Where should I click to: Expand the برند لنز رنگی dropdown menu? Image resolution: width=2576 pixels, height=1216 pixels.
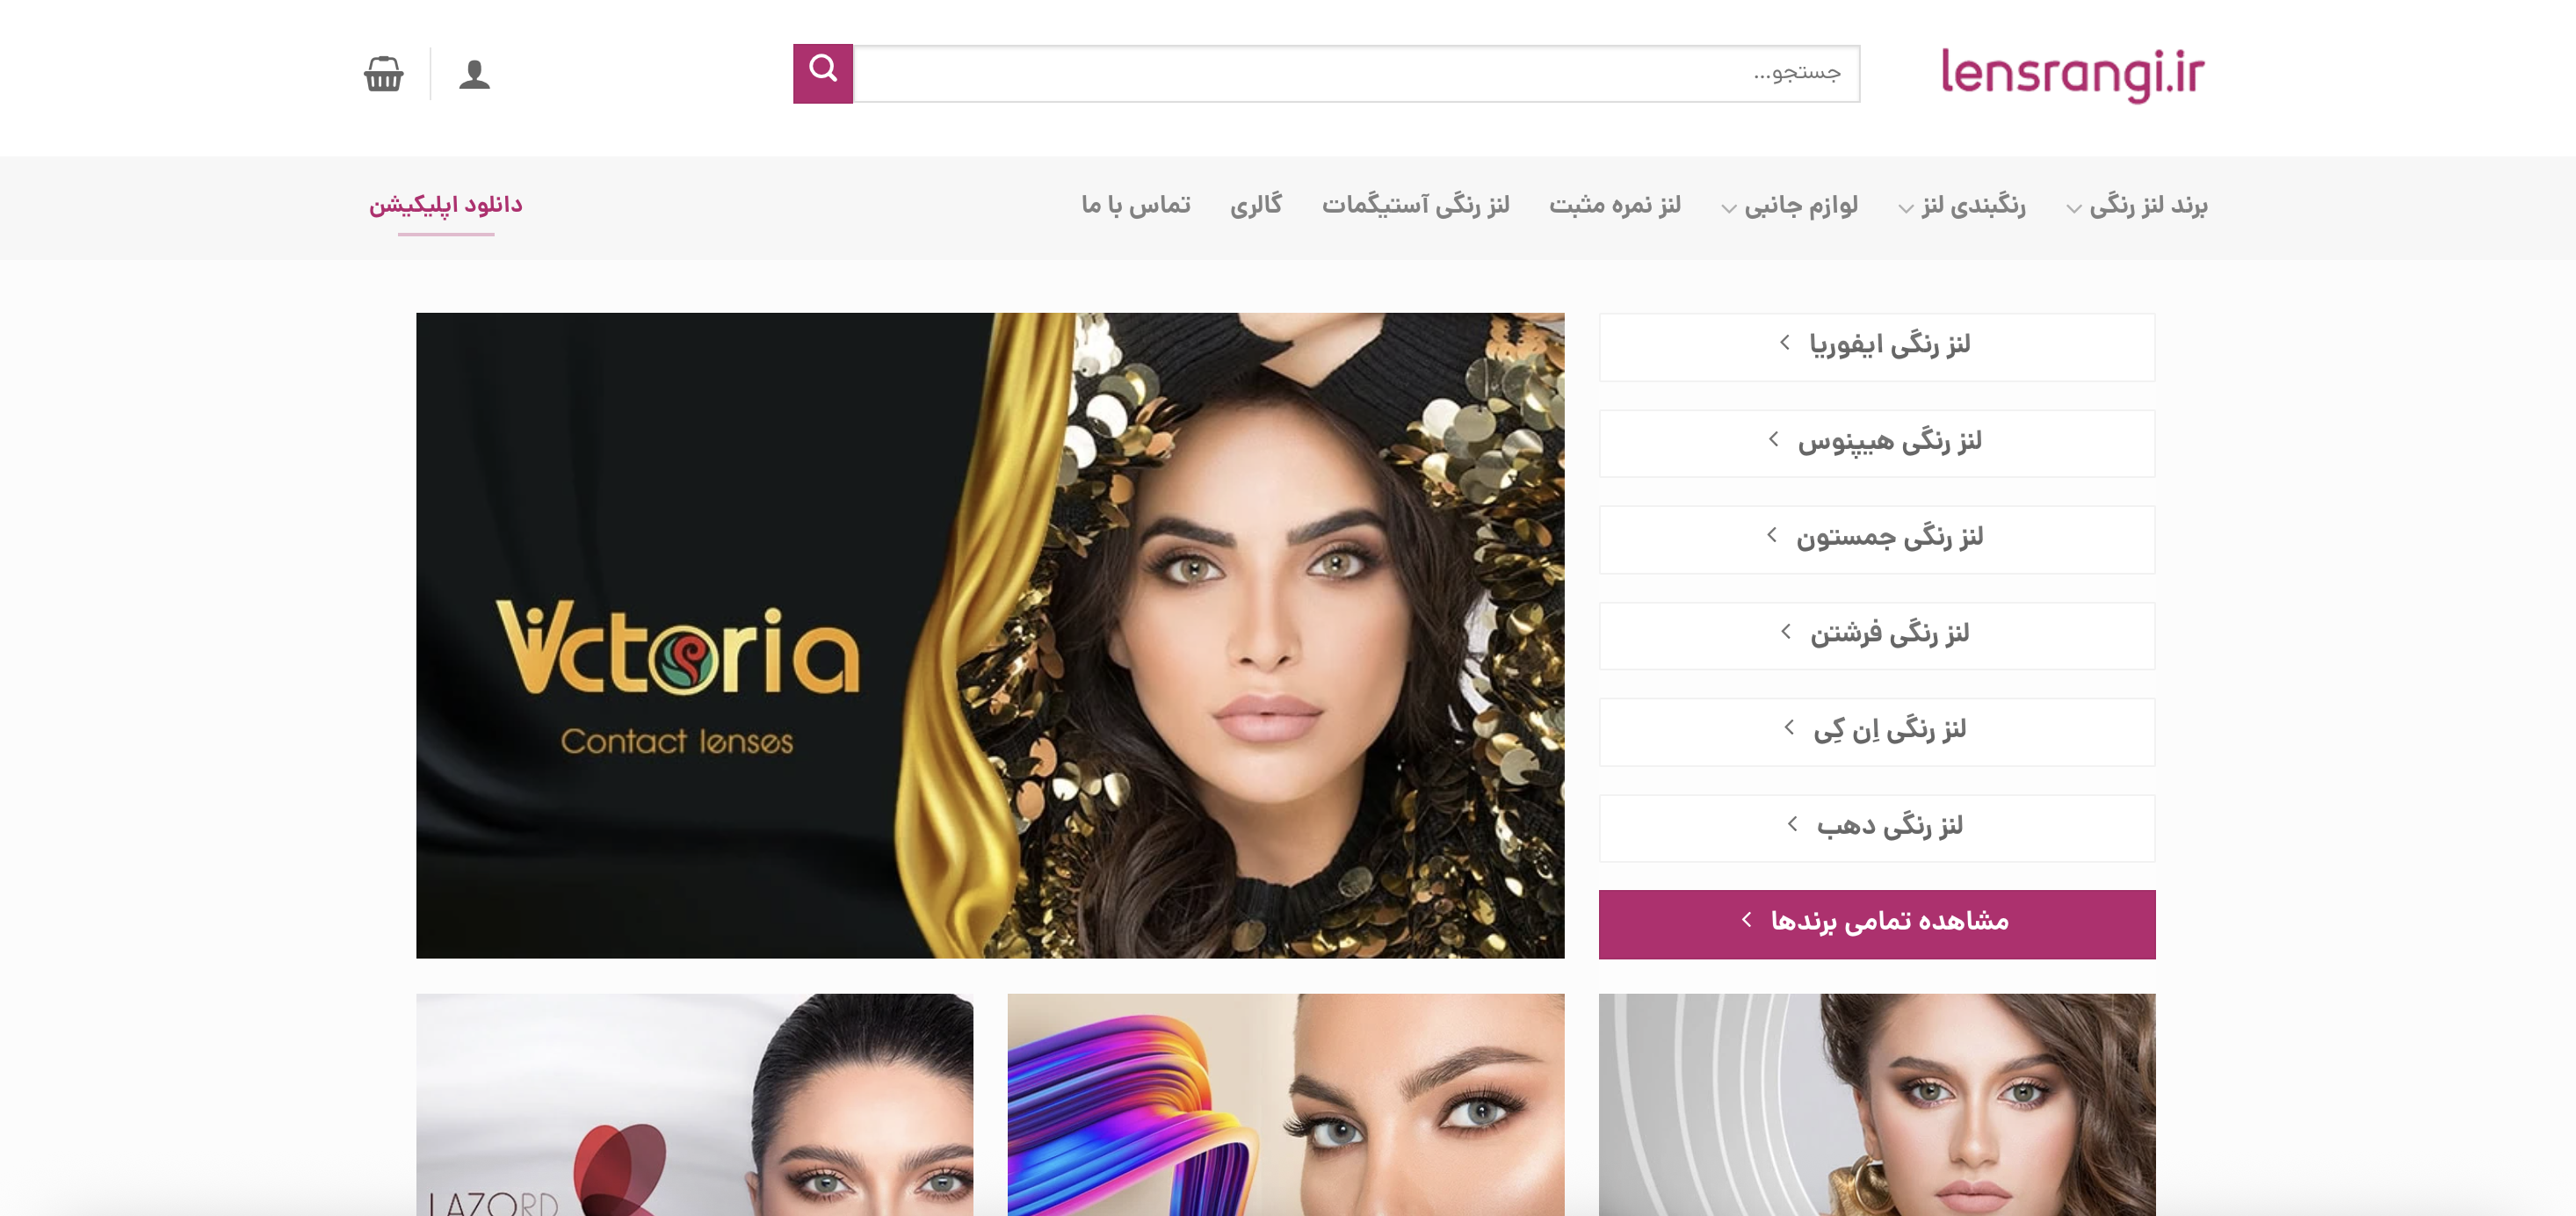pos(2137,206)
